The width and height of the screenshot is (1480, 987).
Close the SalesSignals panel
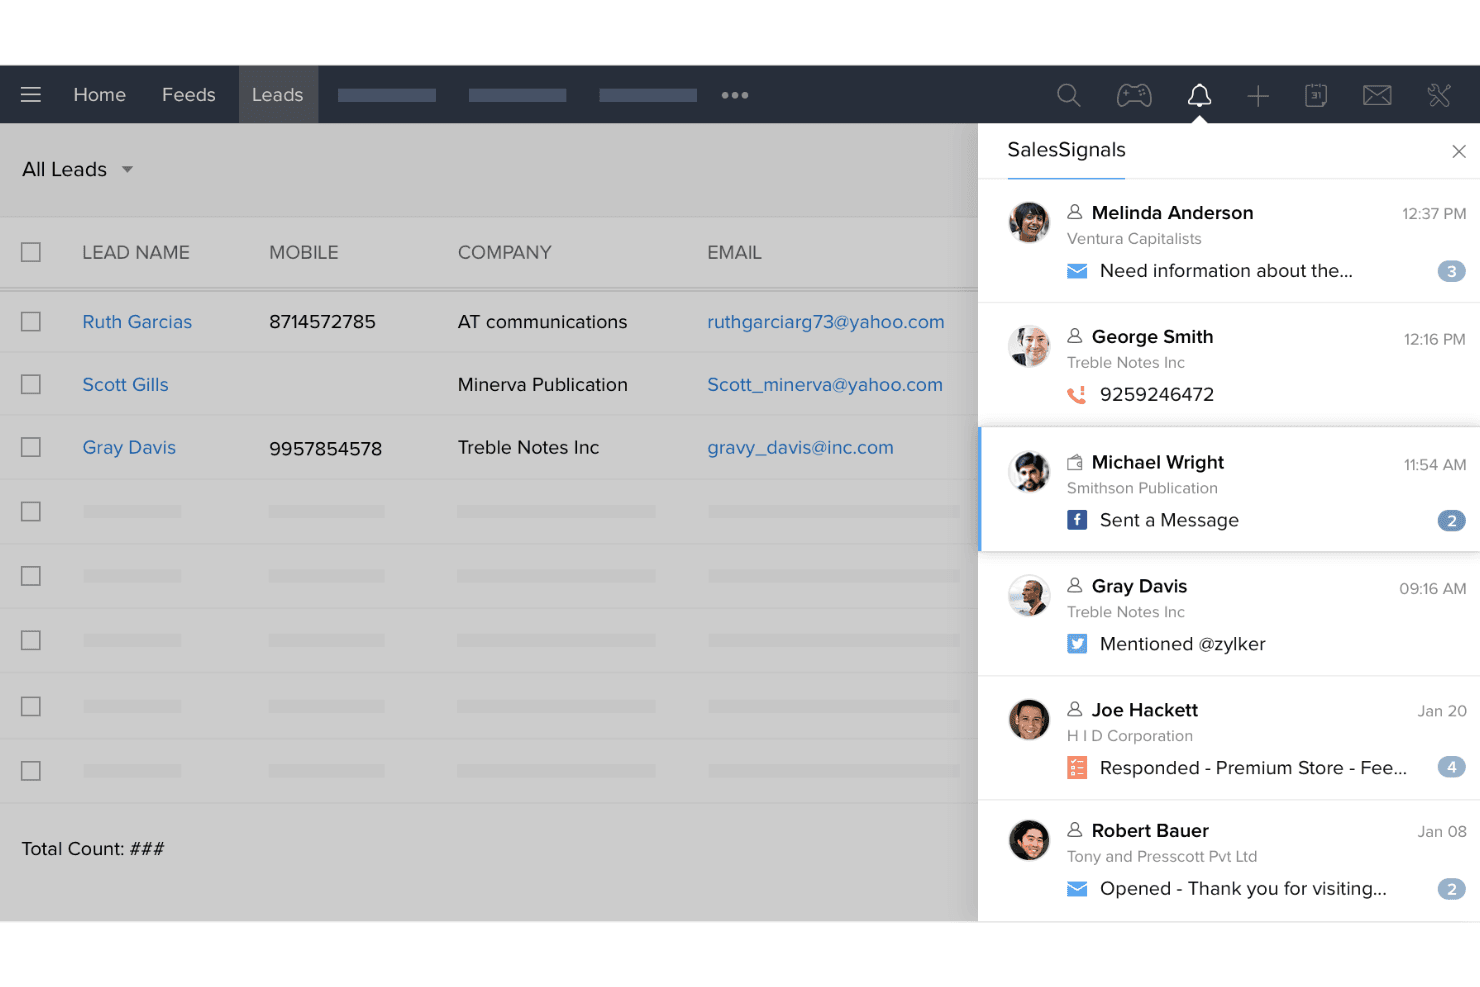click(x=1459, y=151)
